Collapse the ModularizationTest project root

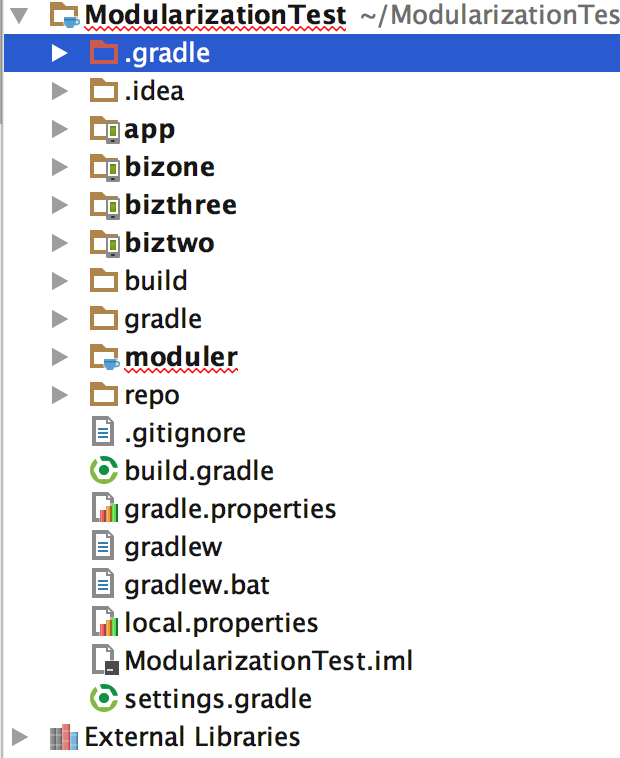(x=19, y=15)
